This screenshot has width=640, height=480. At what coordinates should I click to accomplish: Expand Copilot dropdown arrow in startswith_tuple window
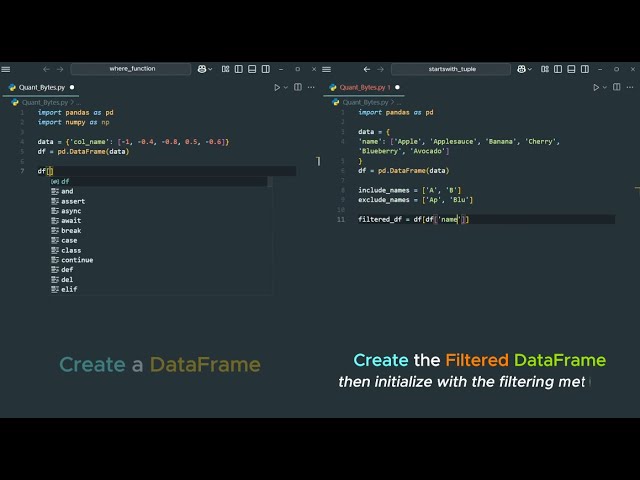click(x=530, y=69)
